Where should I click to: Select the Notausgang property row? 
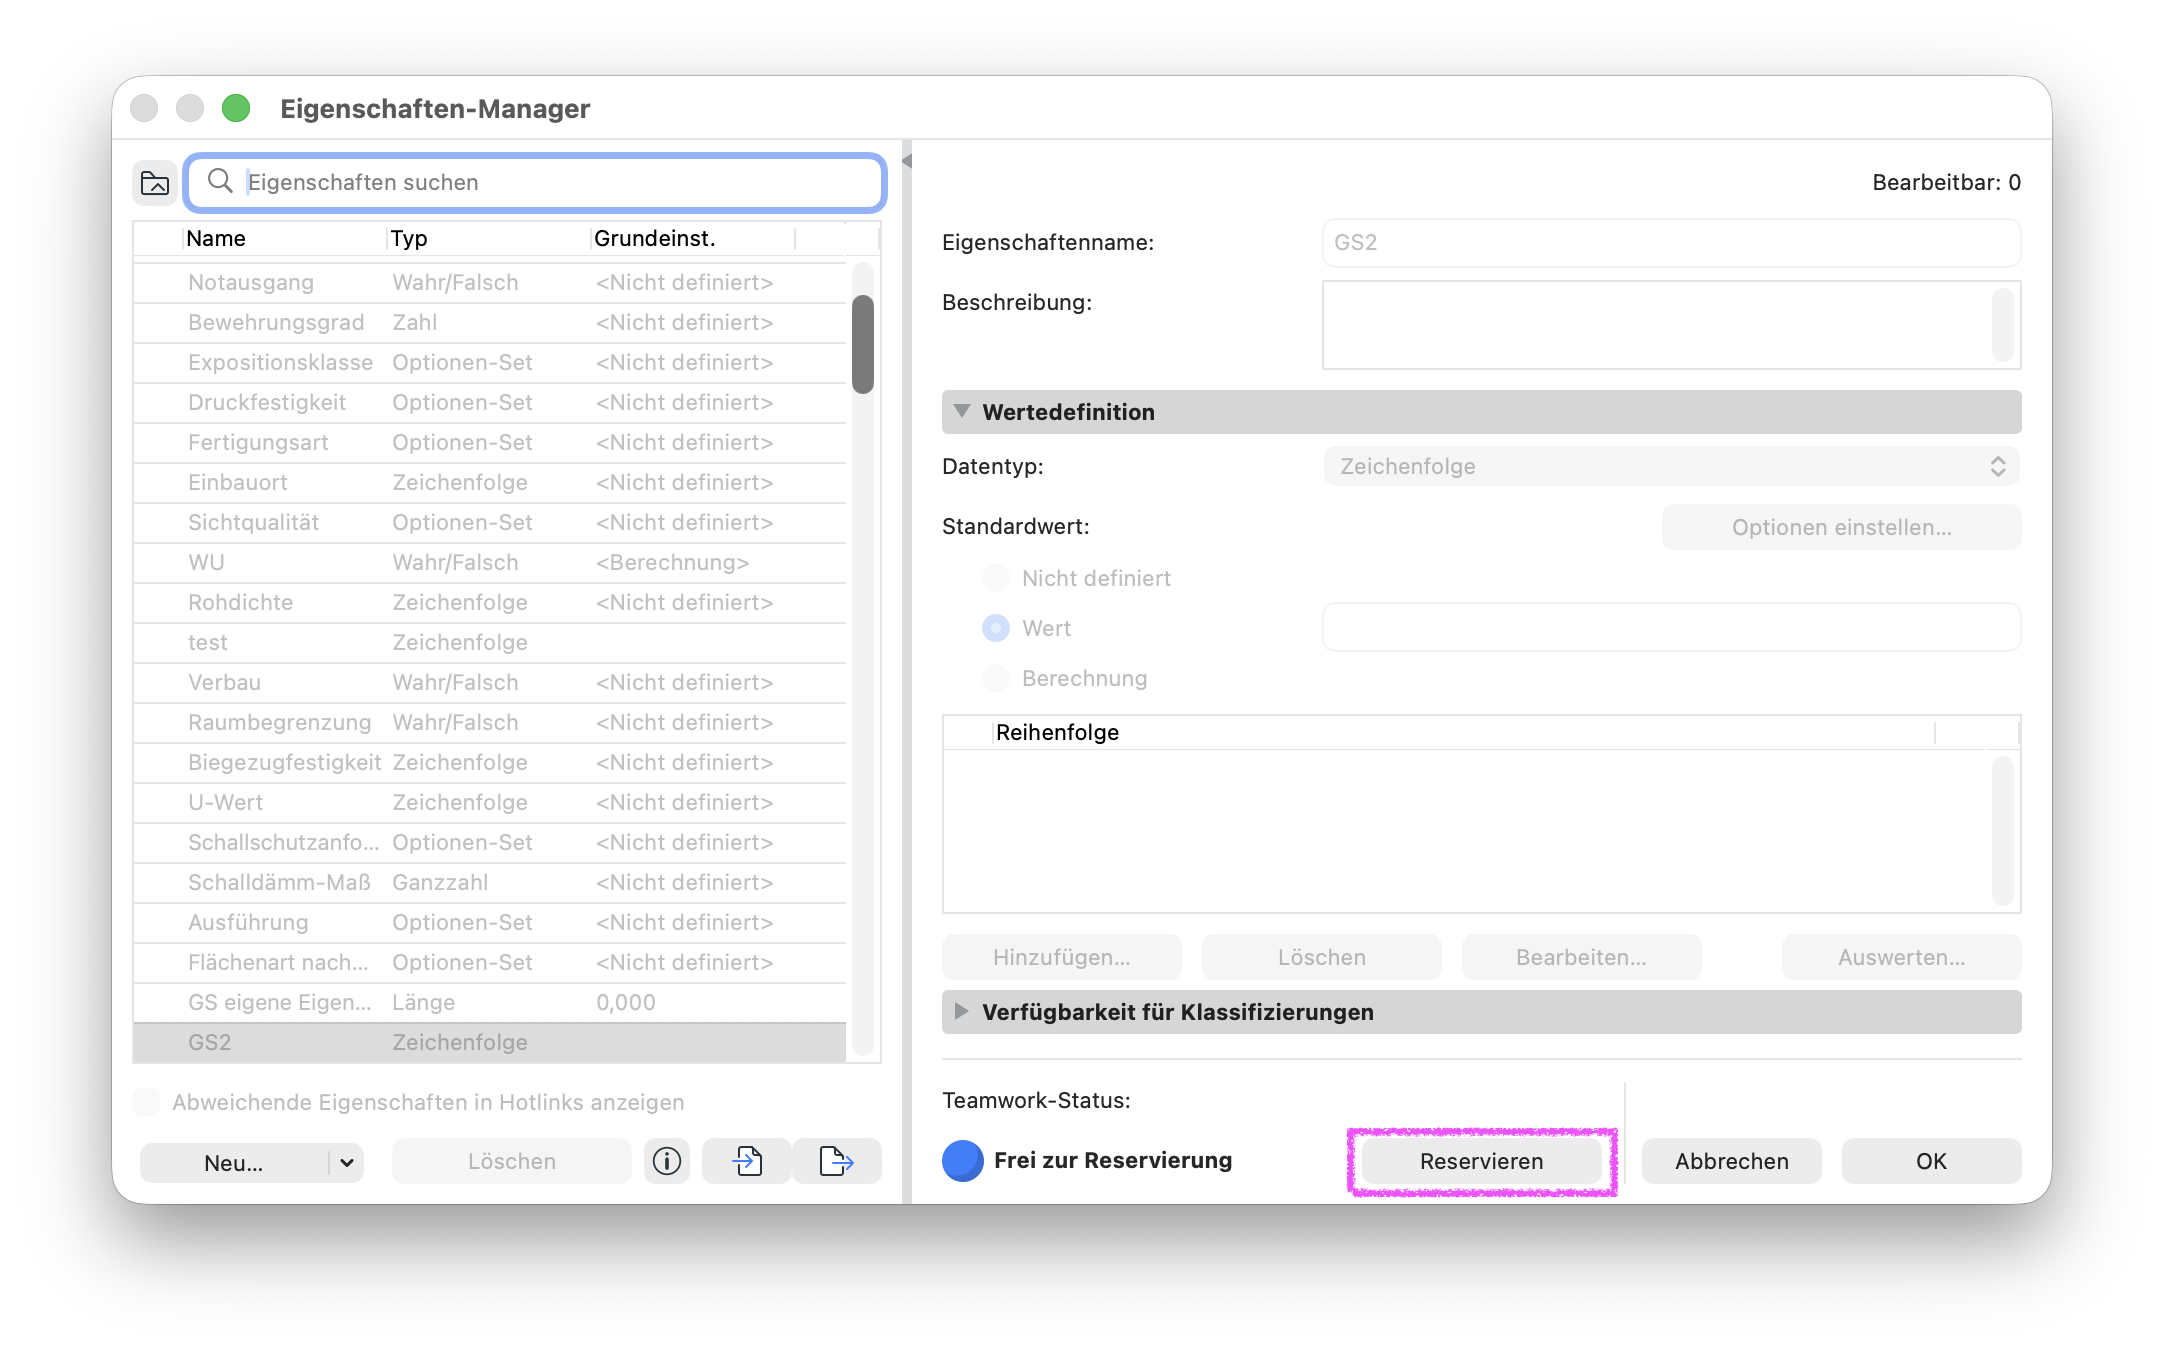coord(490,283)
